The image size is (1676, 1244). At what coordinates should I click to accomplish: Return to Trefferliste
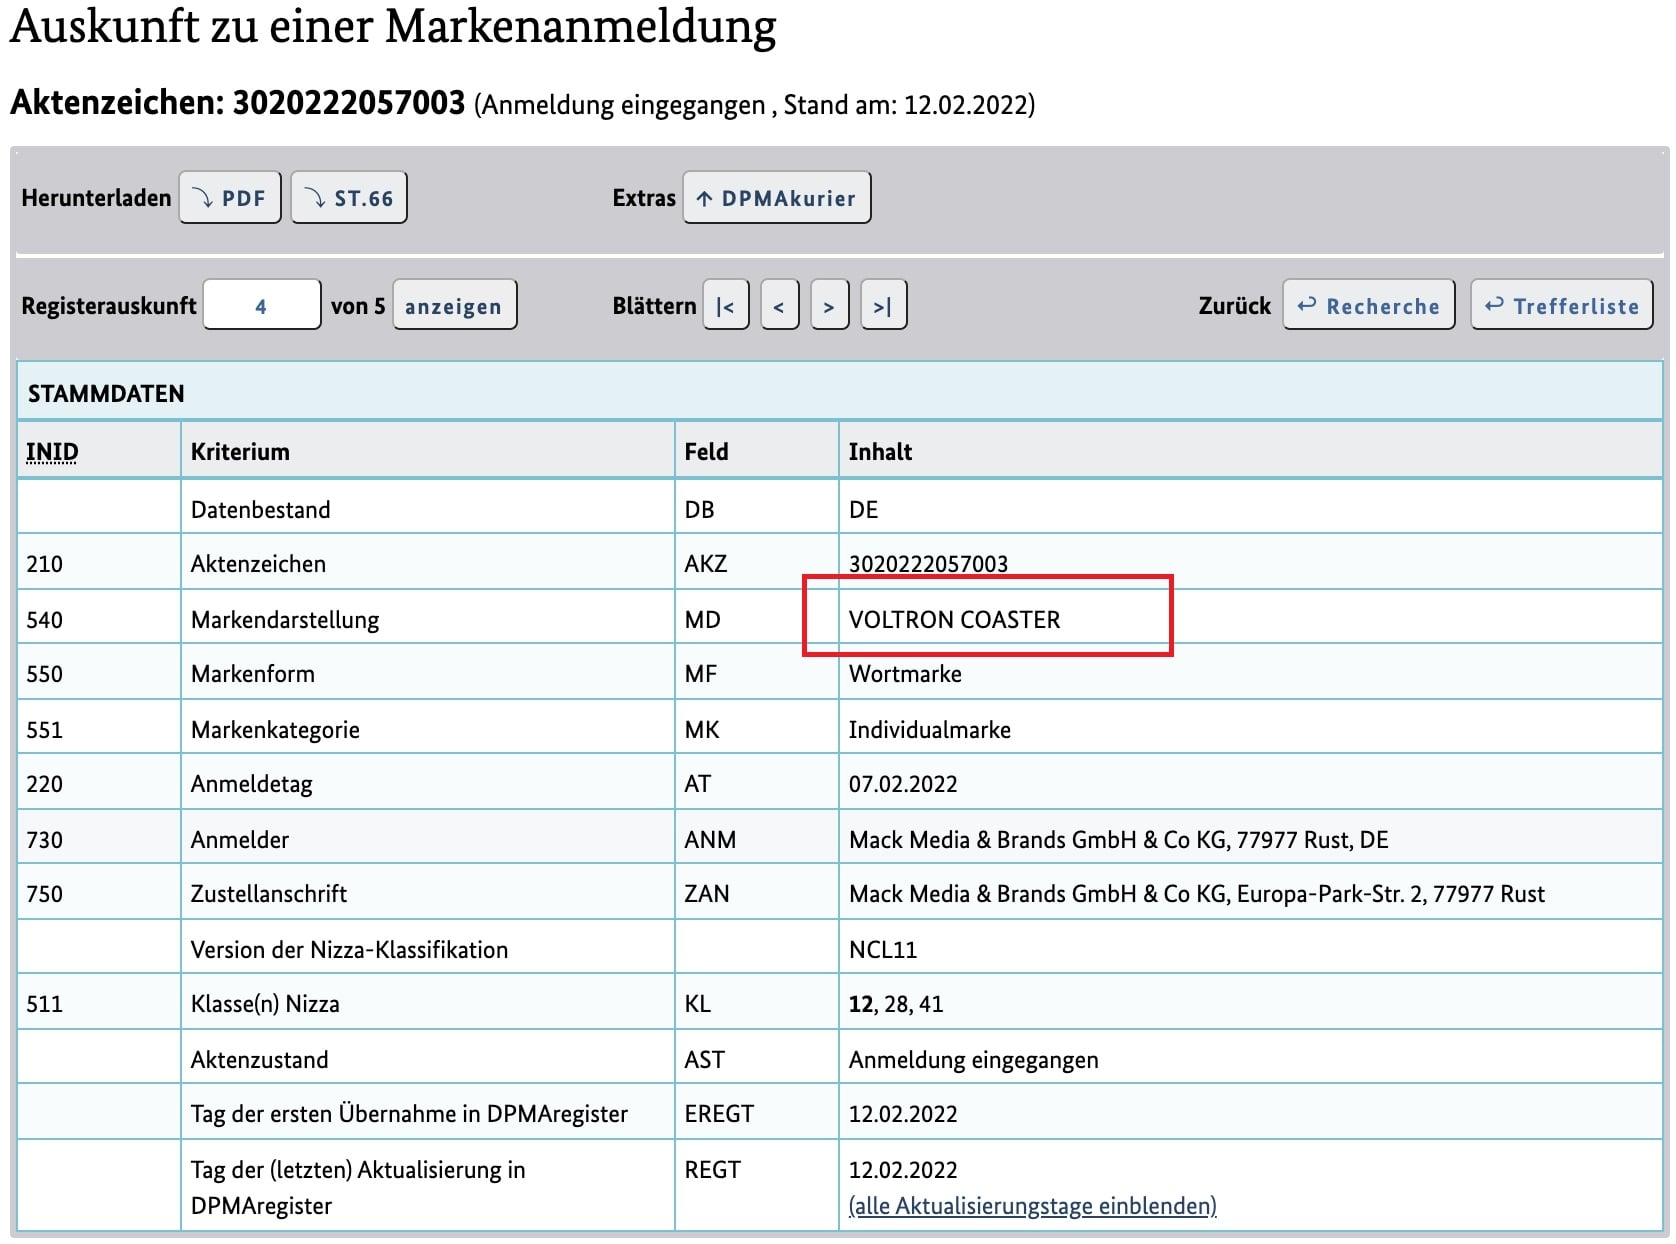(x=1561, y=306)
